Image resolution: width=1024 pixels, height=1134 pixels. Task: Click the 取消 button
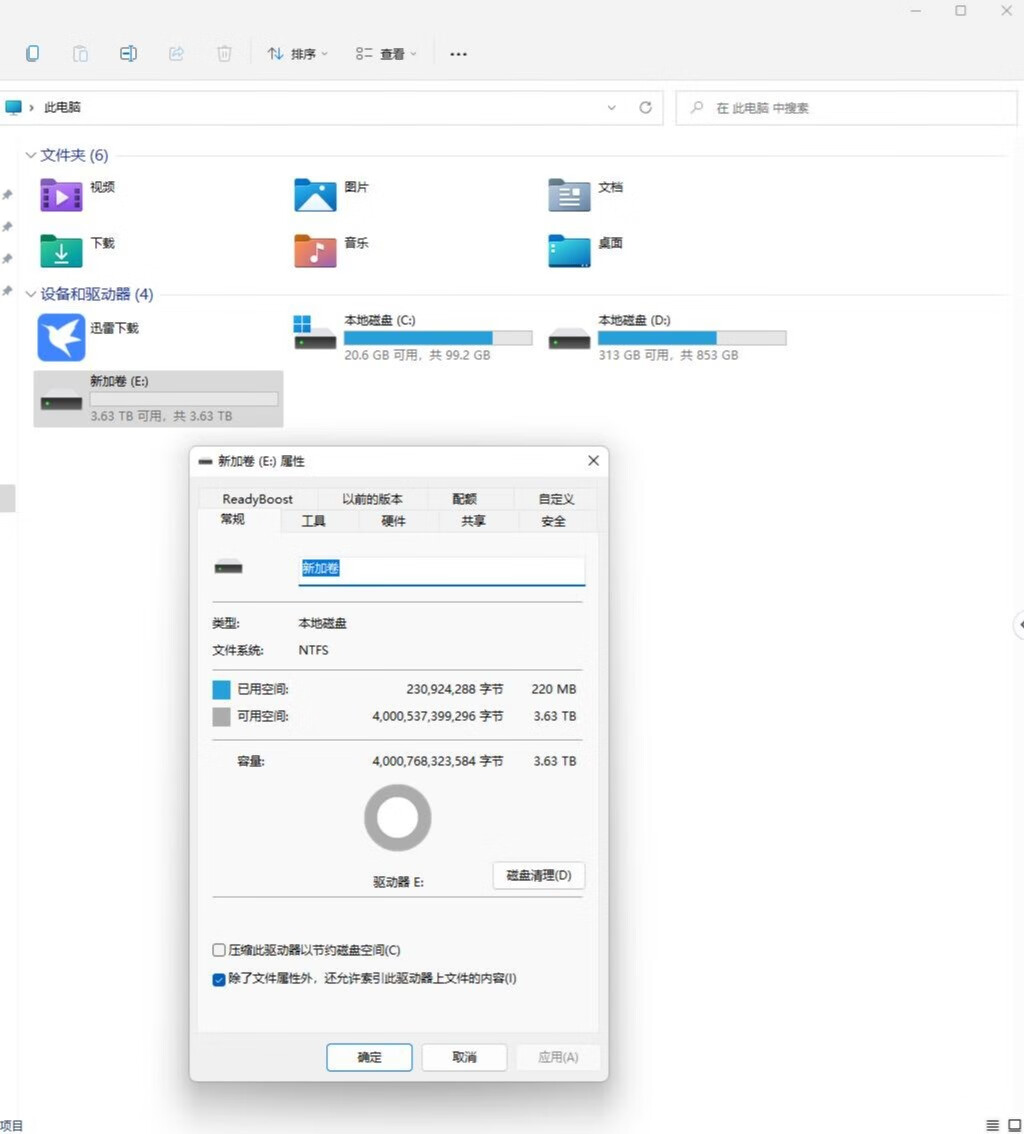(x=464, y=1057)
